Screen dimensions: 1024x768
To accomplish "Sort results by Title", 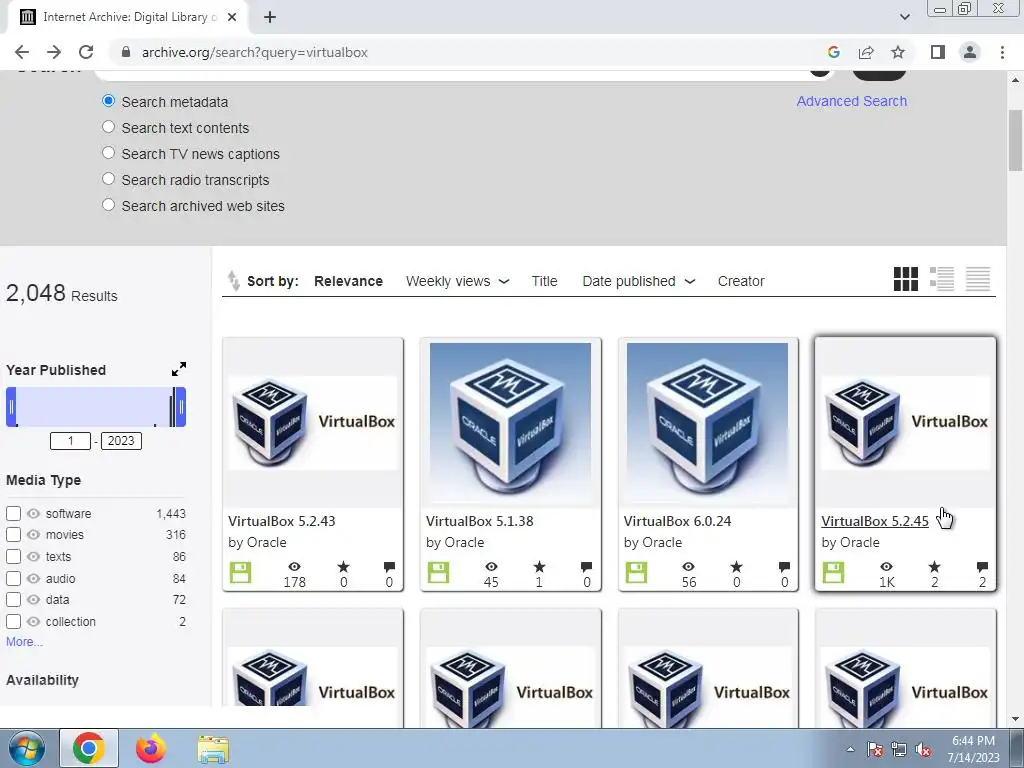I will (544, 281).
